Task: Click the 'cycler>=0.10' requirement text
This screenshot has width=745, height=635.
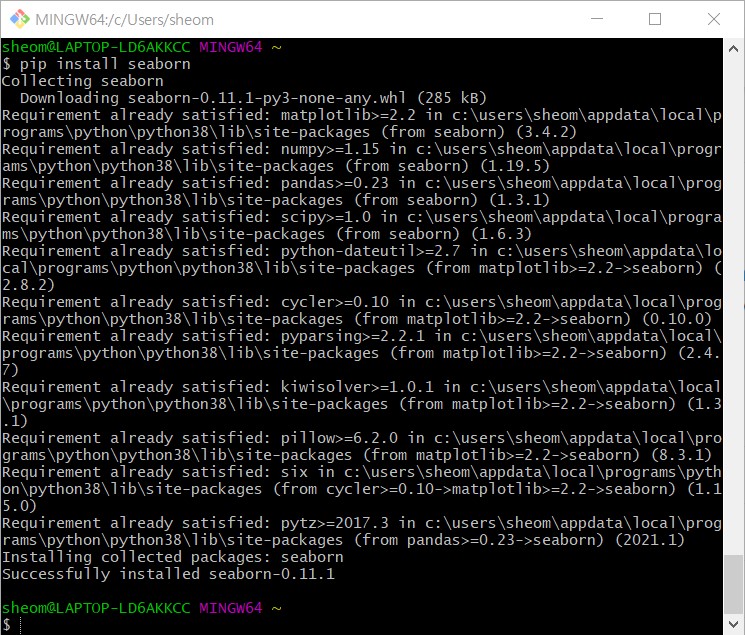Action: click(x=334, y=302)
